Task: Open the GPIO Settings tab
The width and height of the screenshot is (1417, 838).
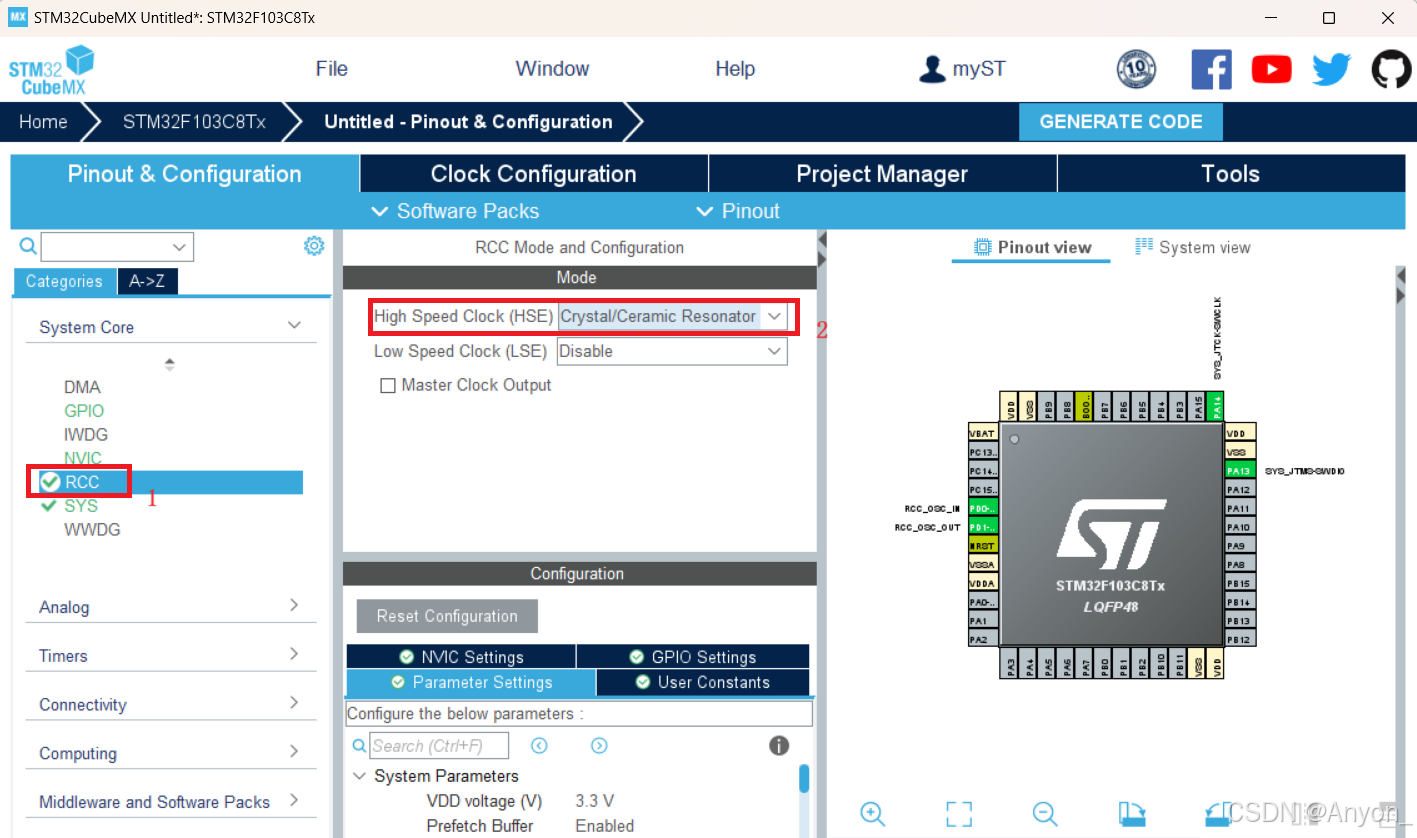Action: (x=693, y=657)
